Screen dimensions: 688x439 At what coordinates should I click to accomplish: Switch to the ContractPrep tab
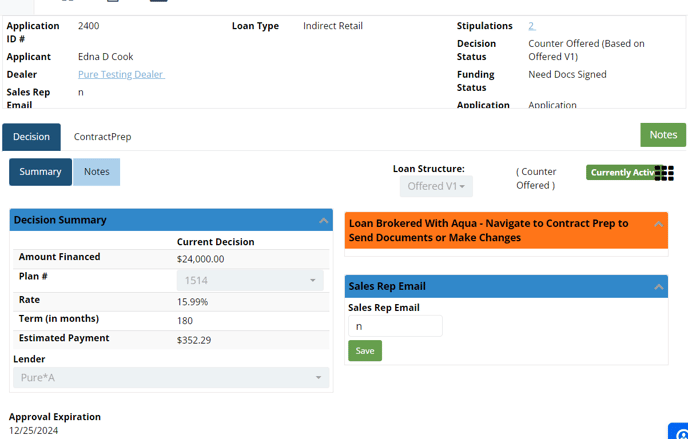(102, 137)
